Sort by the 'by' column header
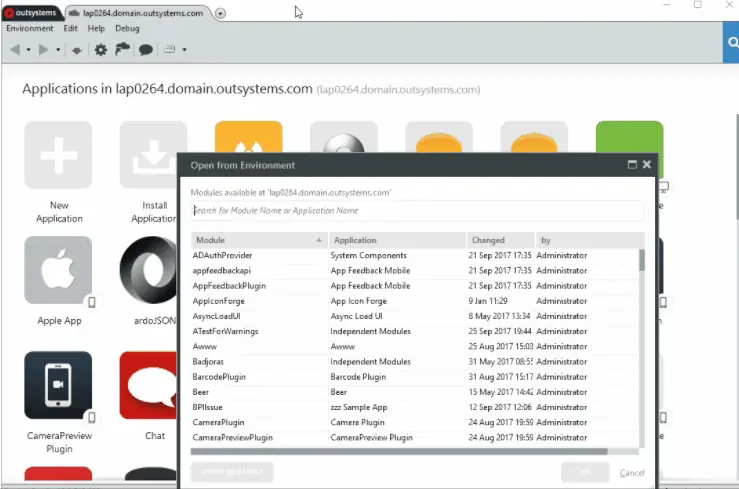The width and height of the screenshot is (739, 489). click(x=590, y=240)
